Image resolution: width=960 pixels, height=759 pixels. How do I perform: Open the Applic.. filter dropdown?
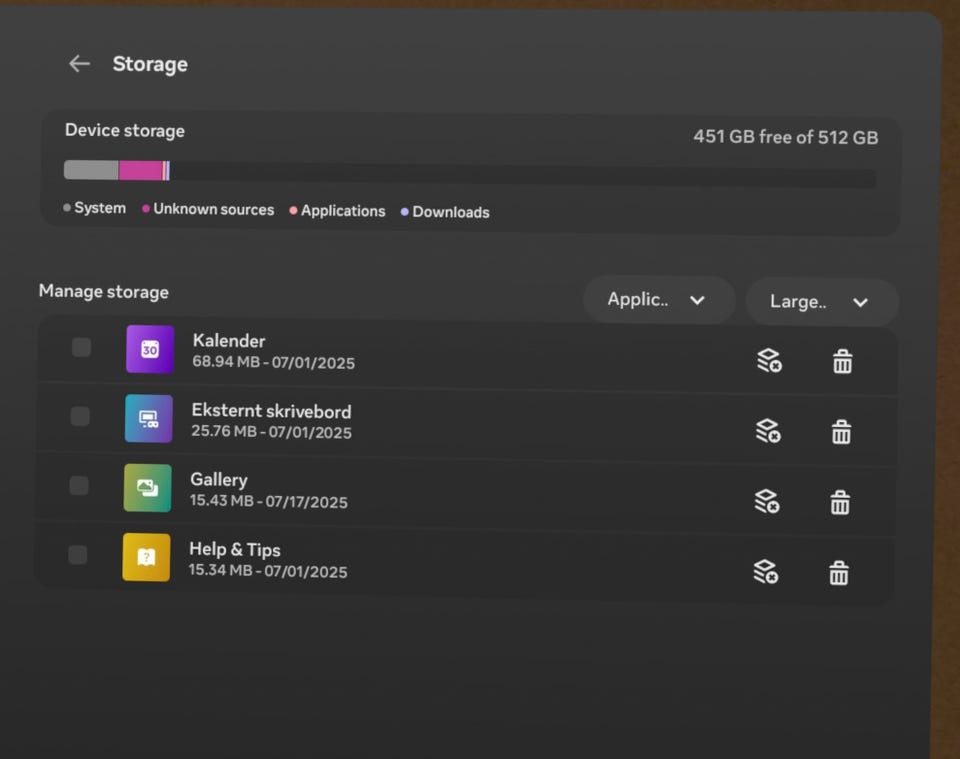coord(658,300)
